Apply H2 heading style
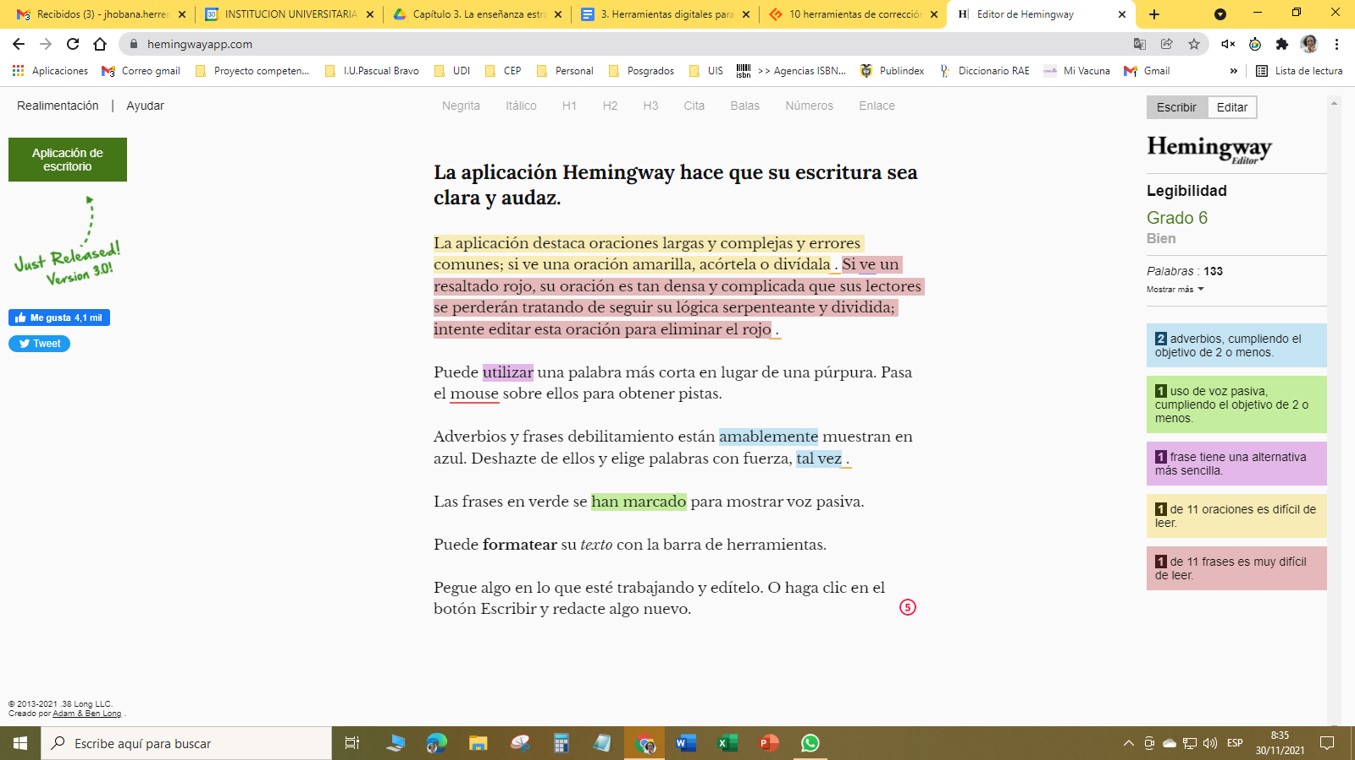Screen dimensions: 1355x760 click(x=610, y=106)
